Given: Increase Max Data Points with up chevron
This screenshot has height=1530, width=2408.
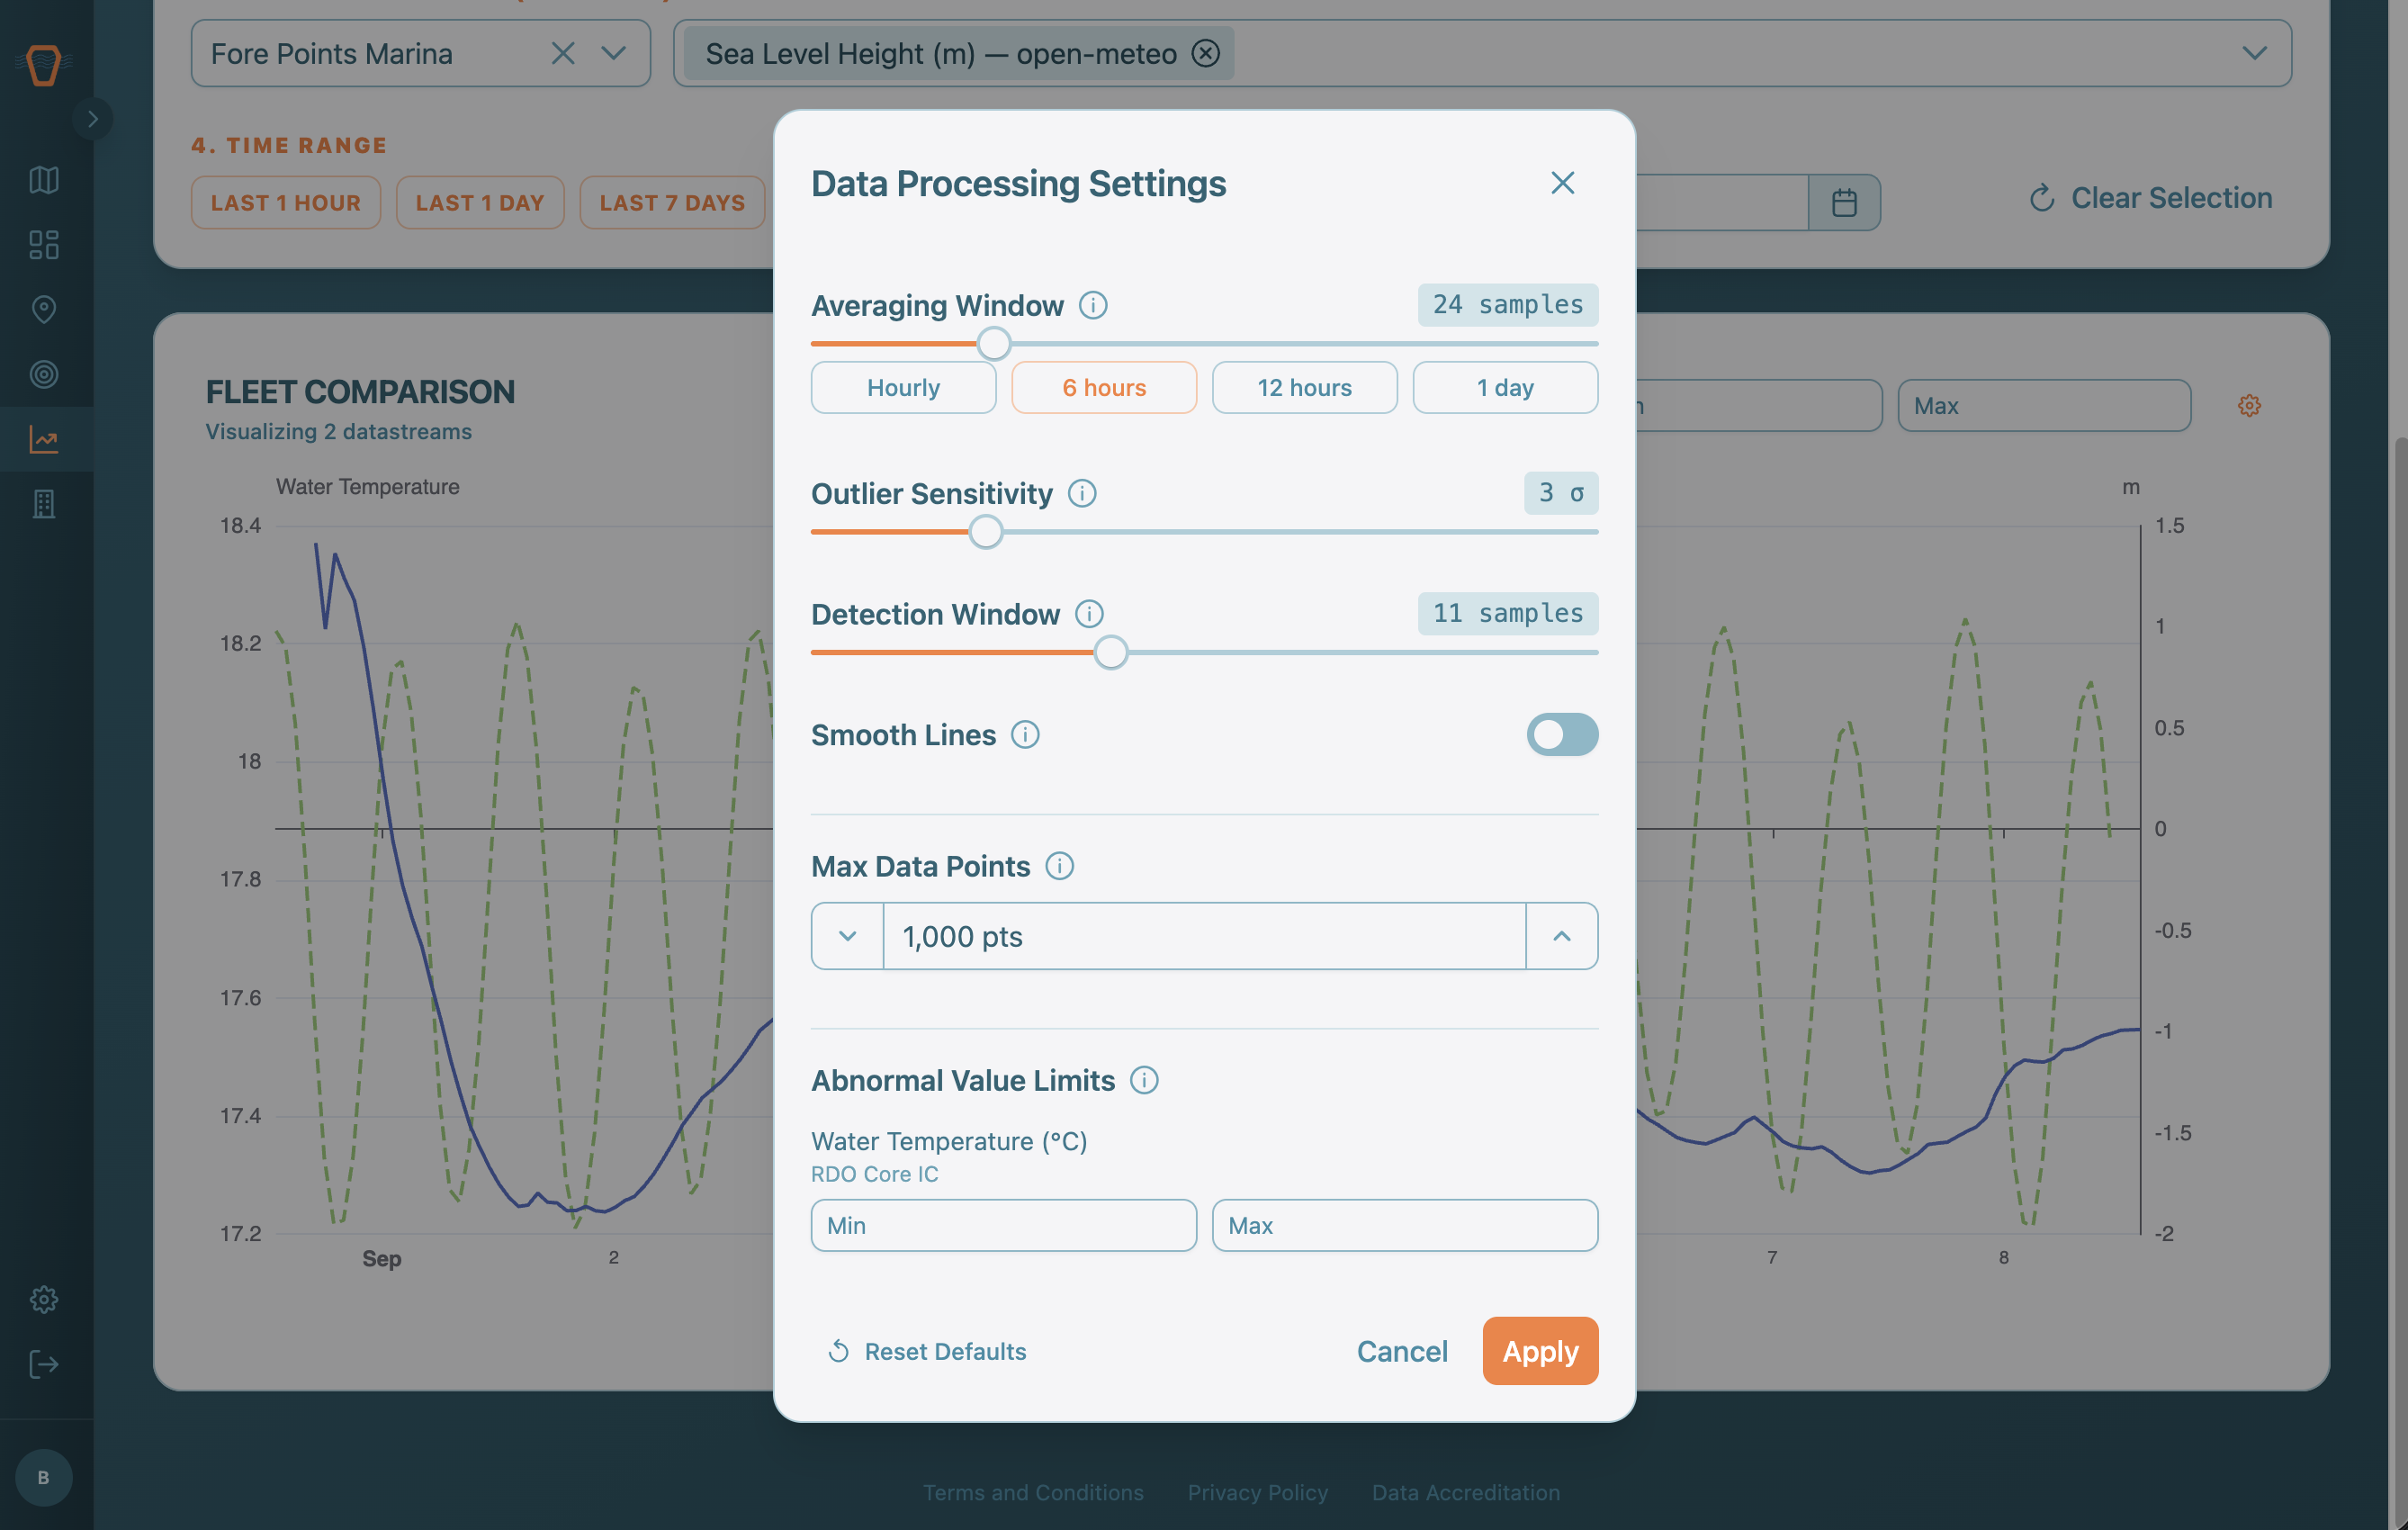Looking at the screenshot, I should click(1561, 936).
